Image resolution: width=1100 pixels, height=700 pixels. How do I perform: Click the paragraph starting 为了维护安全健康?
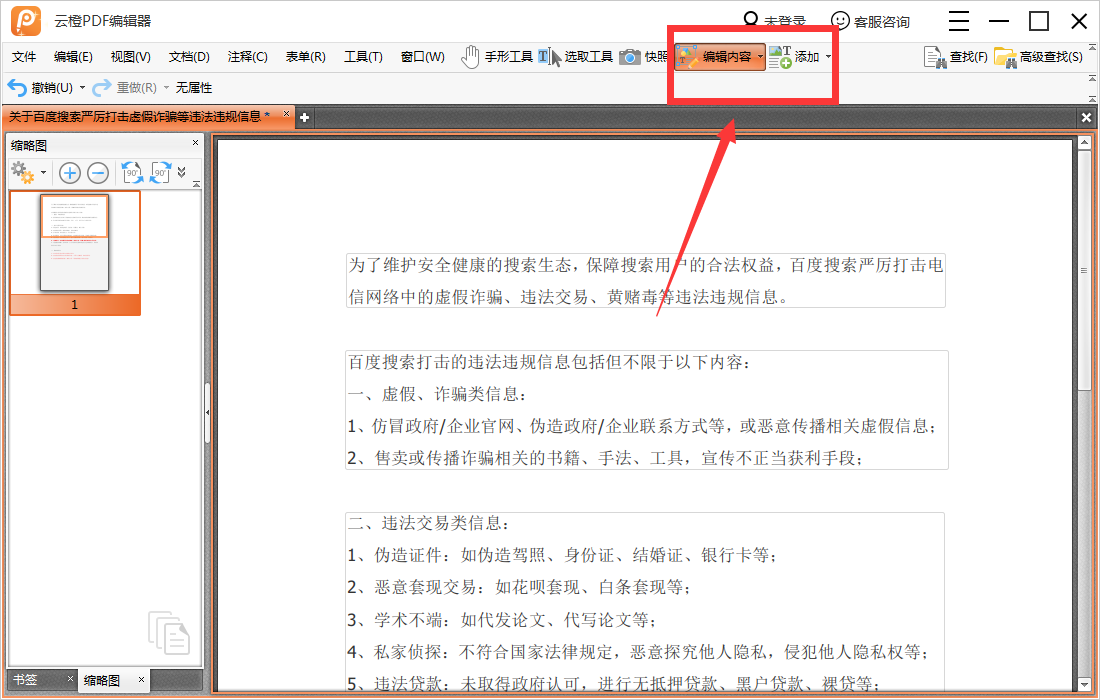(645, 281)
